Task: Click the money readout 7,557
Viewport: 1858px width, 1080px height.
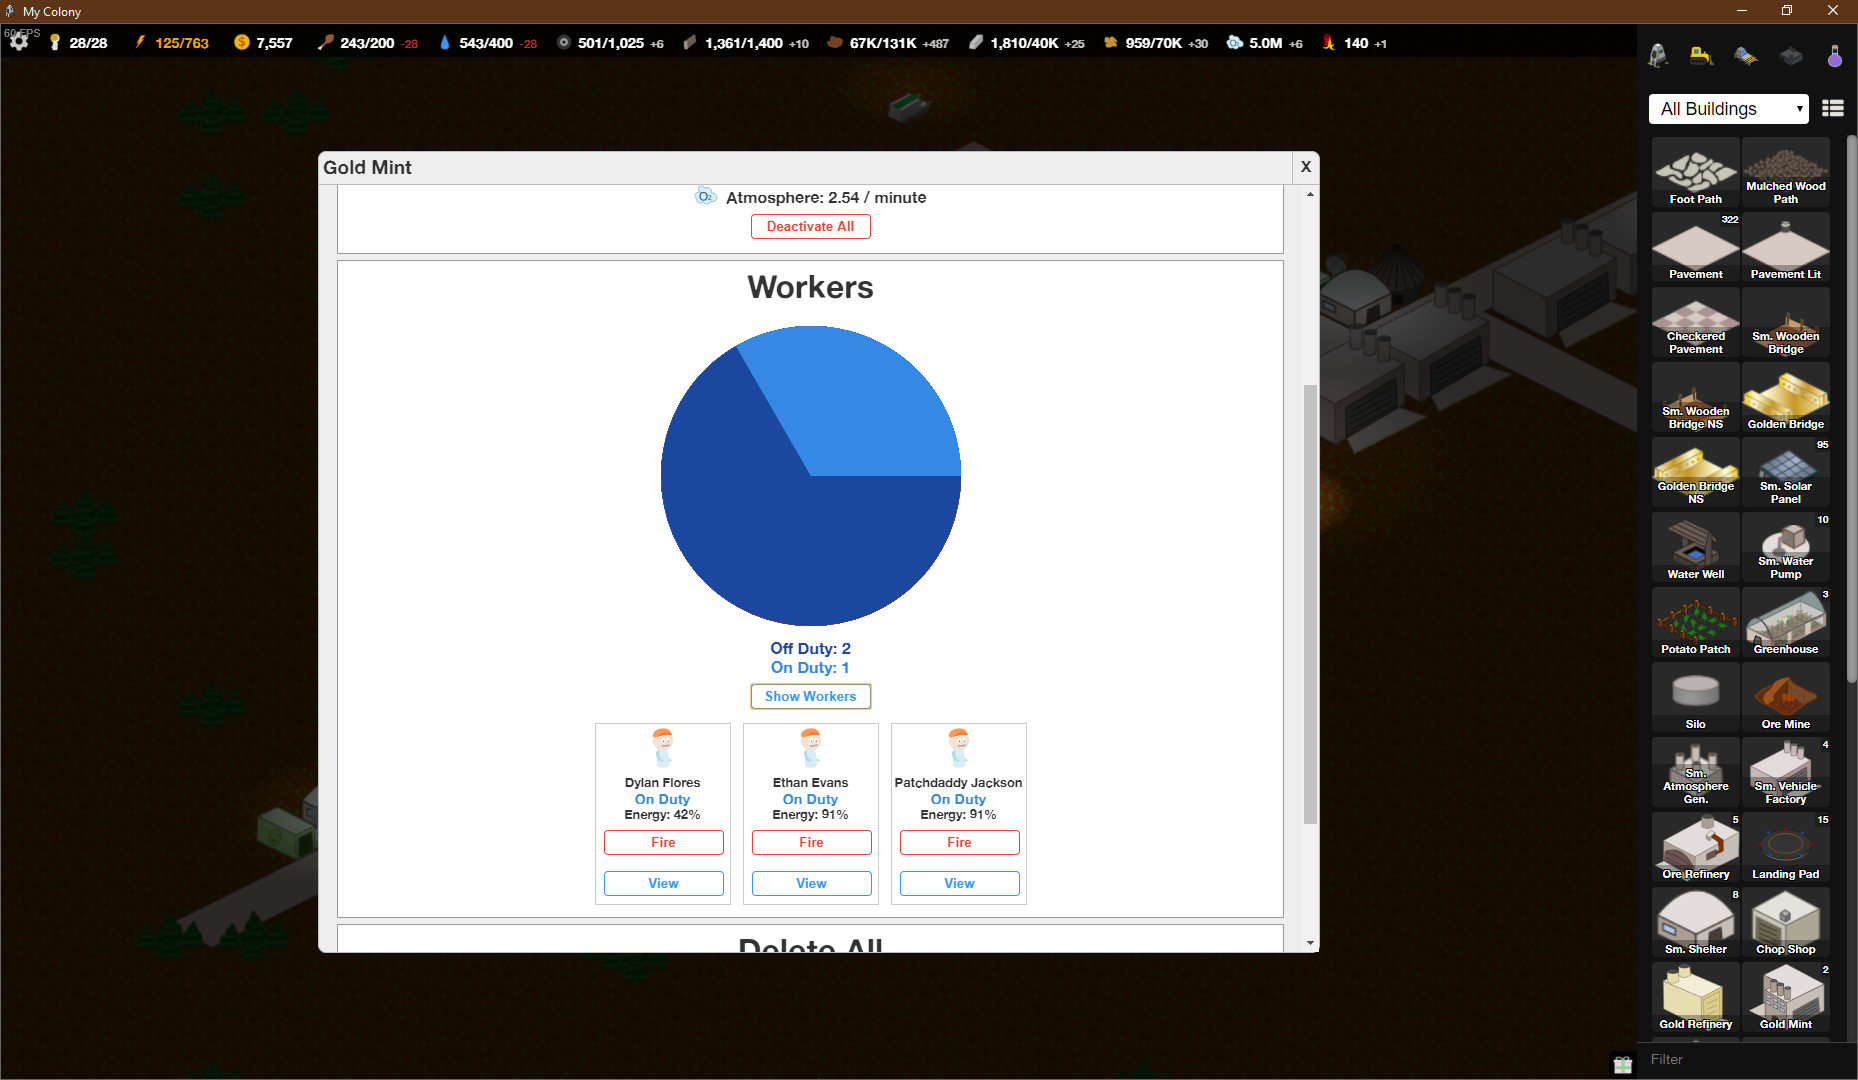Action: (x=274, y=43)
